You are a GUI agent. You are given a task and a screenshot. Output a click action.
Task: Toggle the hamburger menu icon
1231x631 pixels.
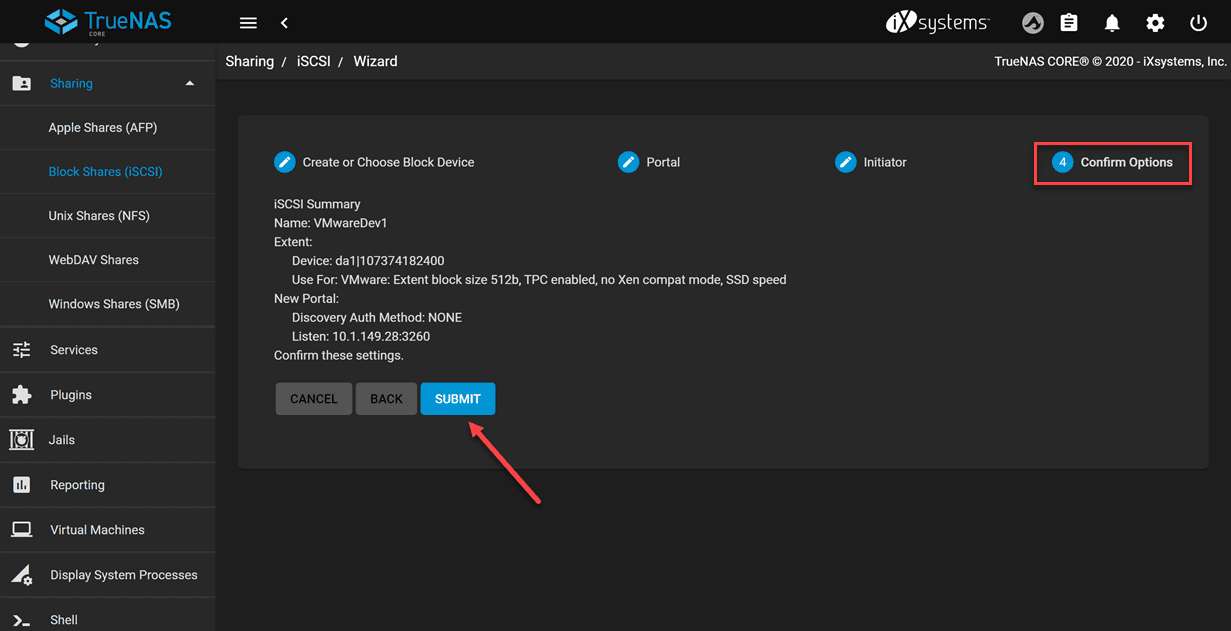tap(249, 23)
